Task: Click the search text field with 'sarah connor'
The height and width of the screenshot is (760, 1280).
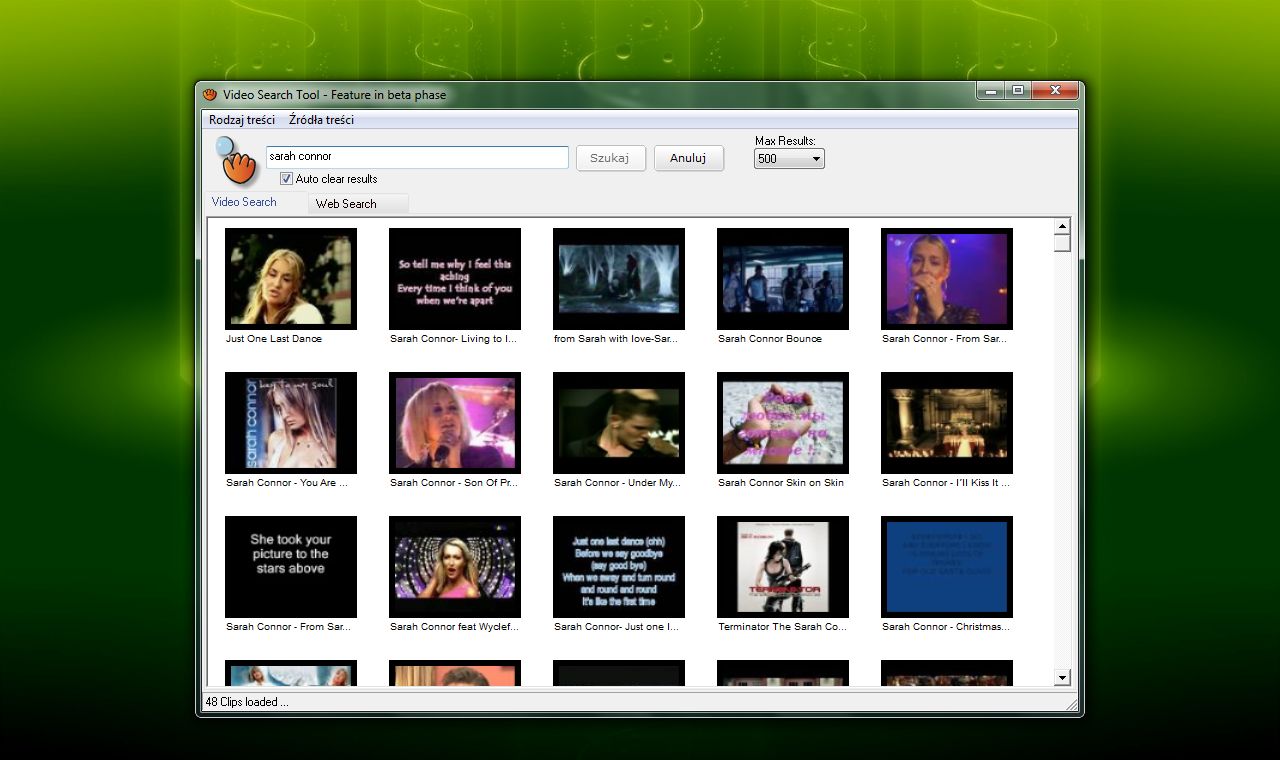Action: 417,157
